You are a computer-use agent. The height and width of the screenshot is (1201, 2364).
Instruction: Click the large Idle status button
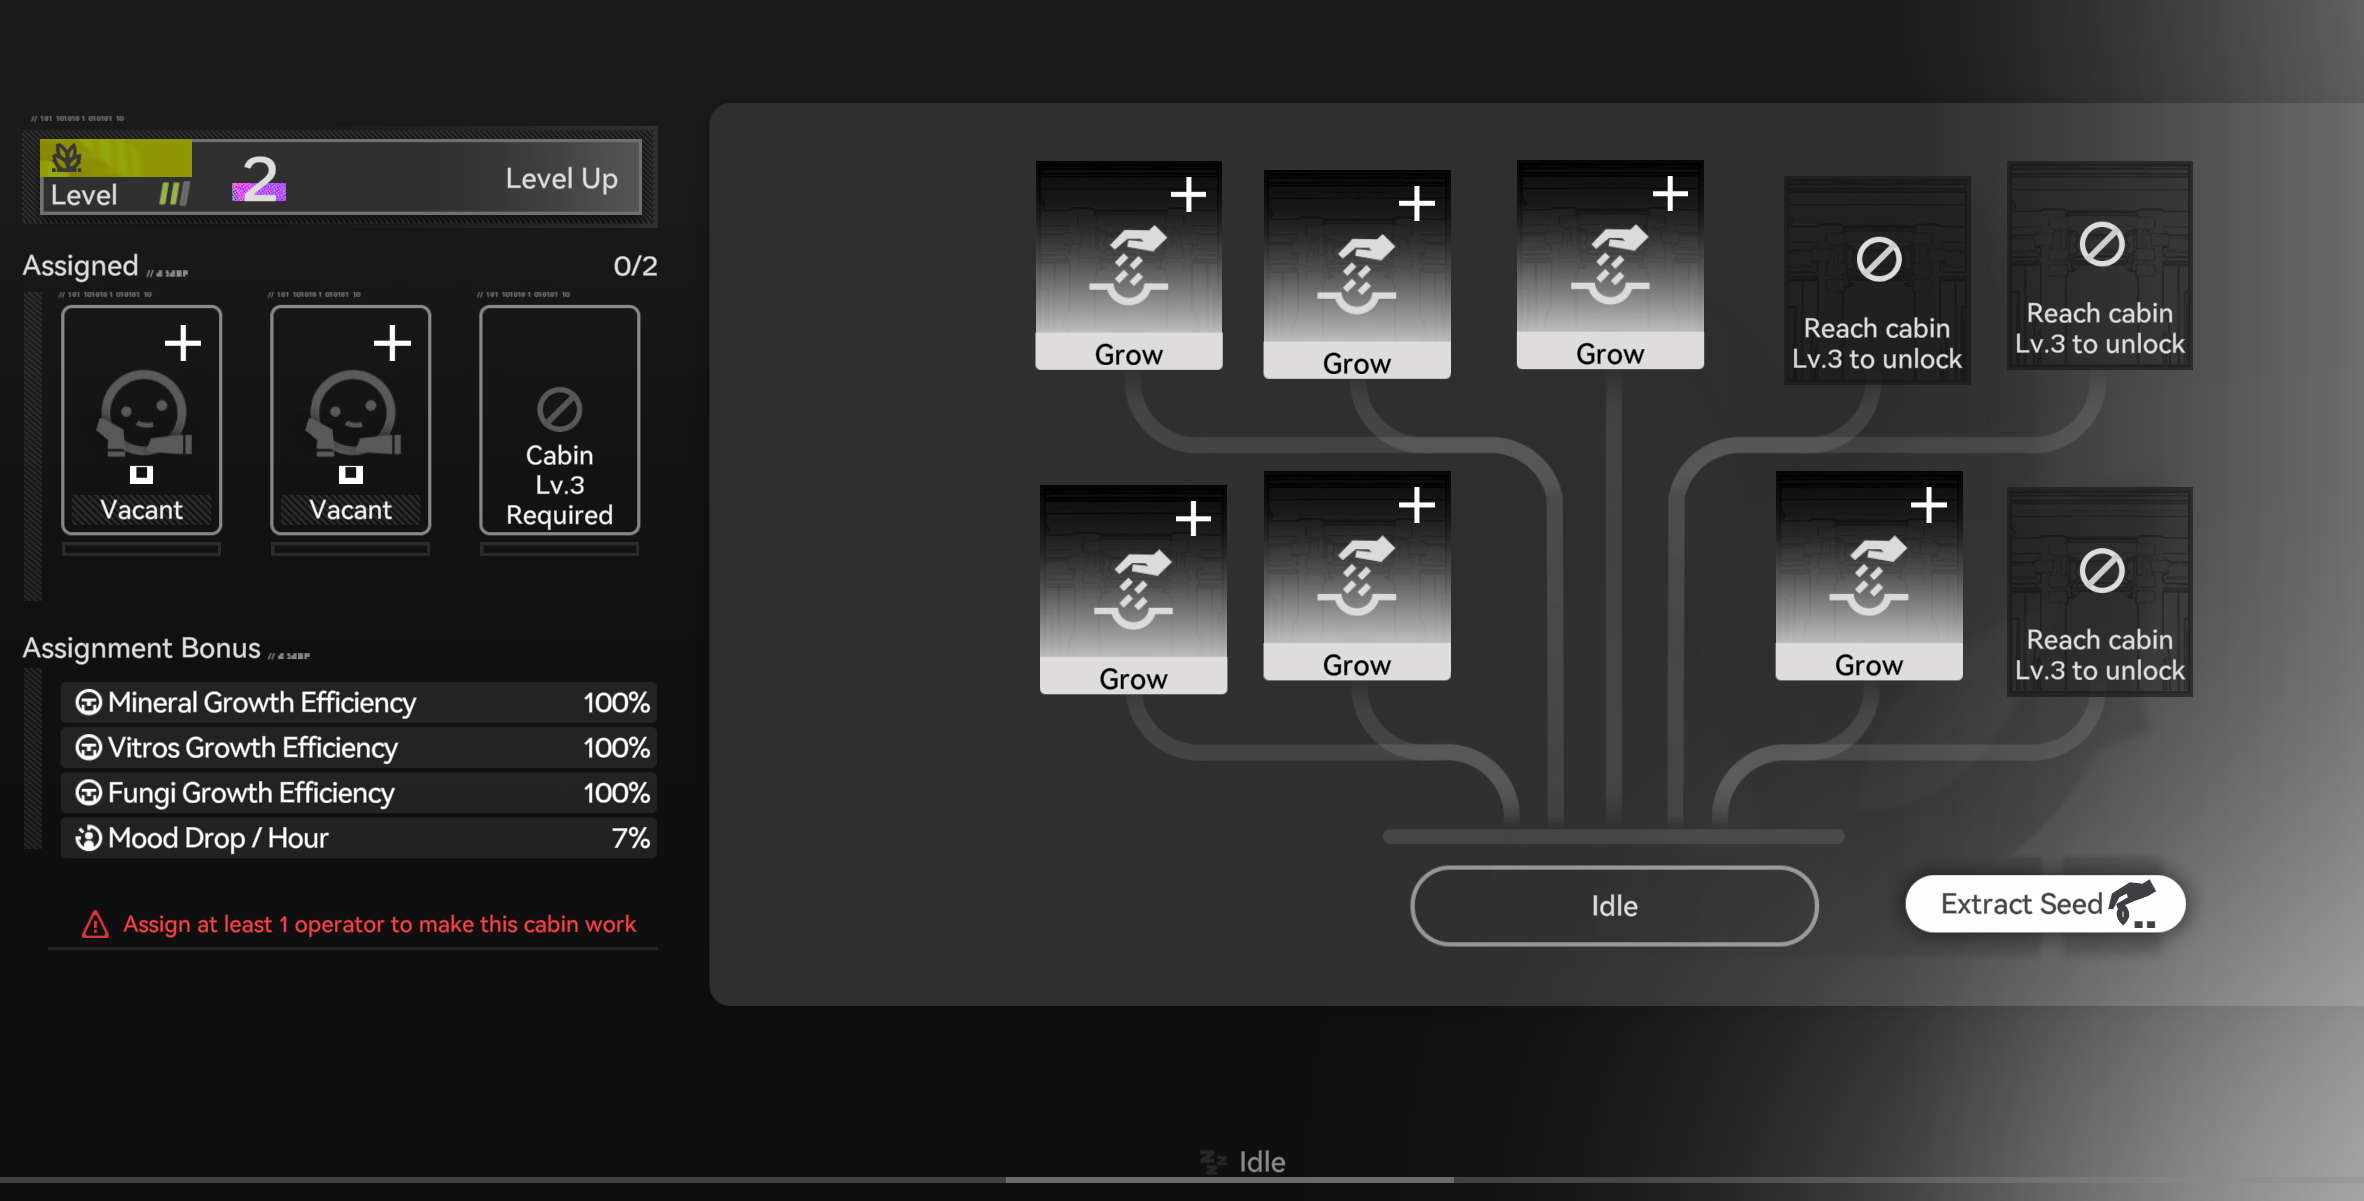1613,906
